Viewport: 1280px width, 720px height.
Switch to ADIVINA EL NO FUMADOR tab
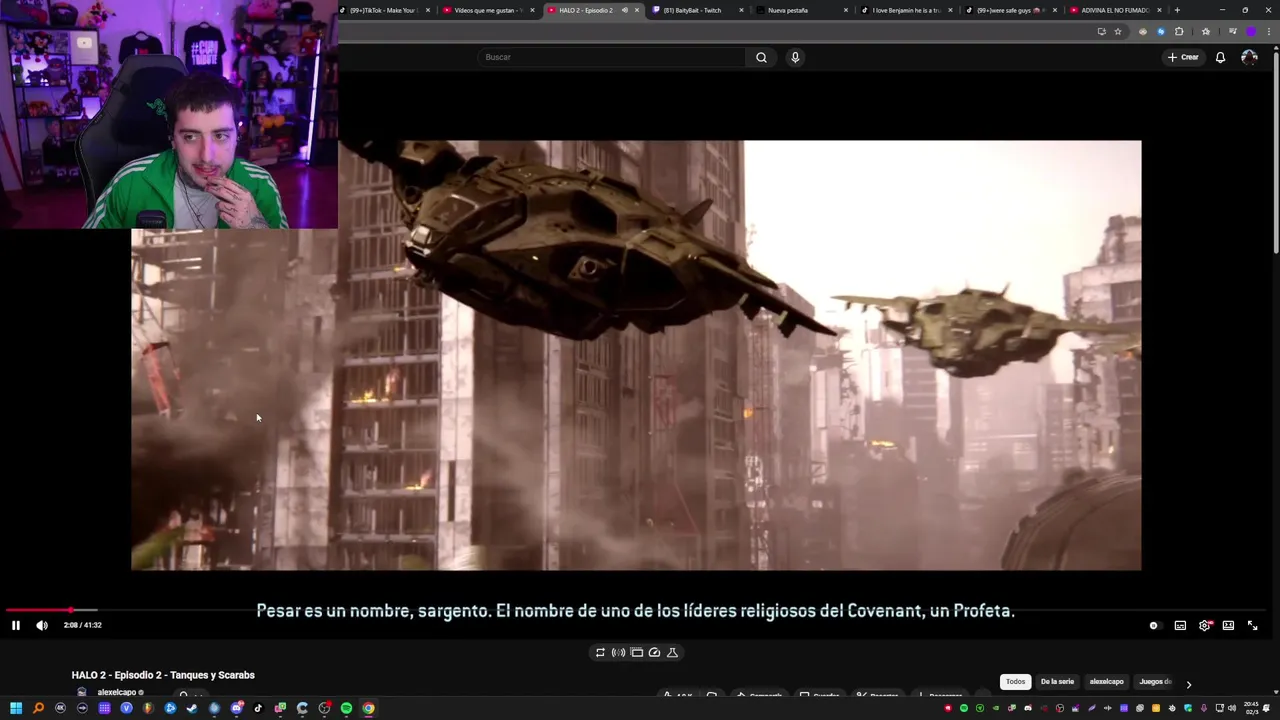[x=1114, y=10]
